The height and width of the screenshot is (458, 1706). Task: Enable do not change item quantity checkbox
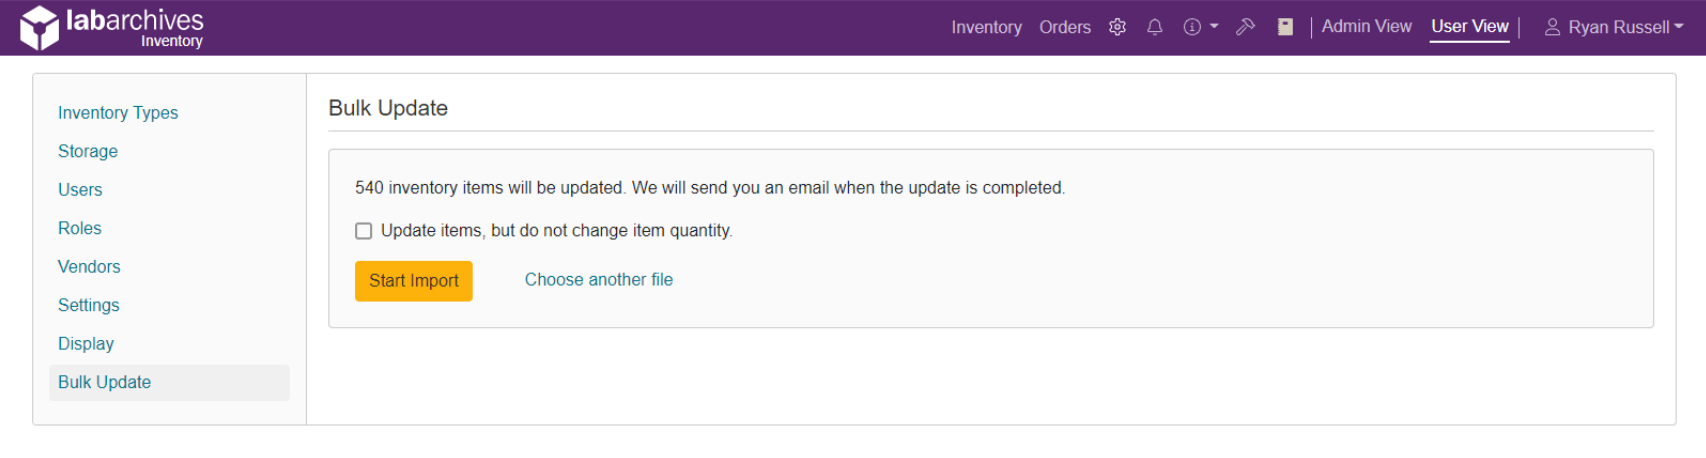pyautogui.click(x=364, y=231)
